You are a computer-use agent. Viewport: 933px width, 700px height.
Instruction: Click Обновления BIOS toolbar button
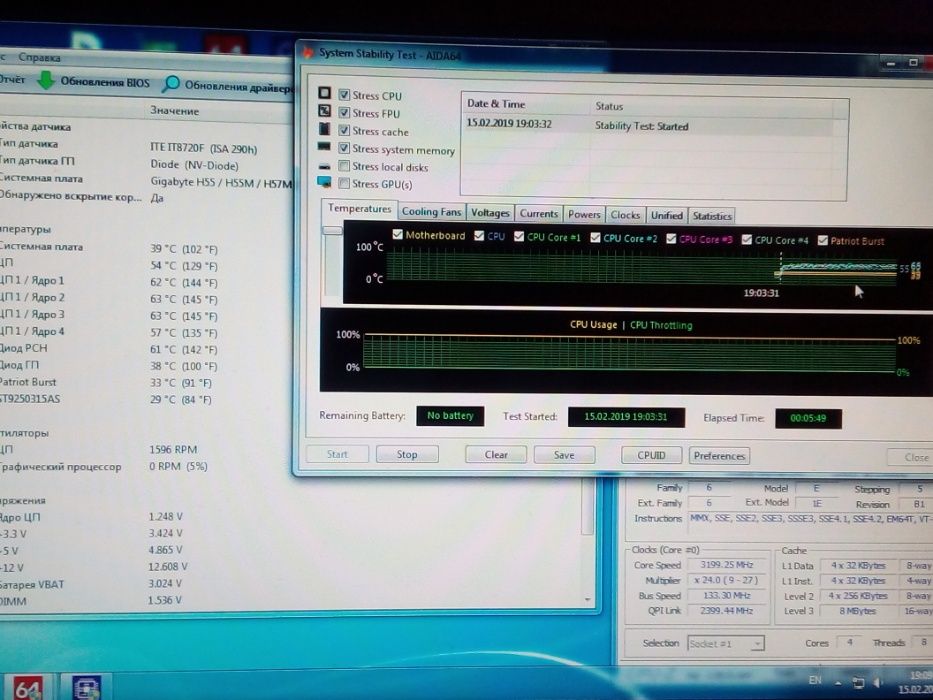93,81
